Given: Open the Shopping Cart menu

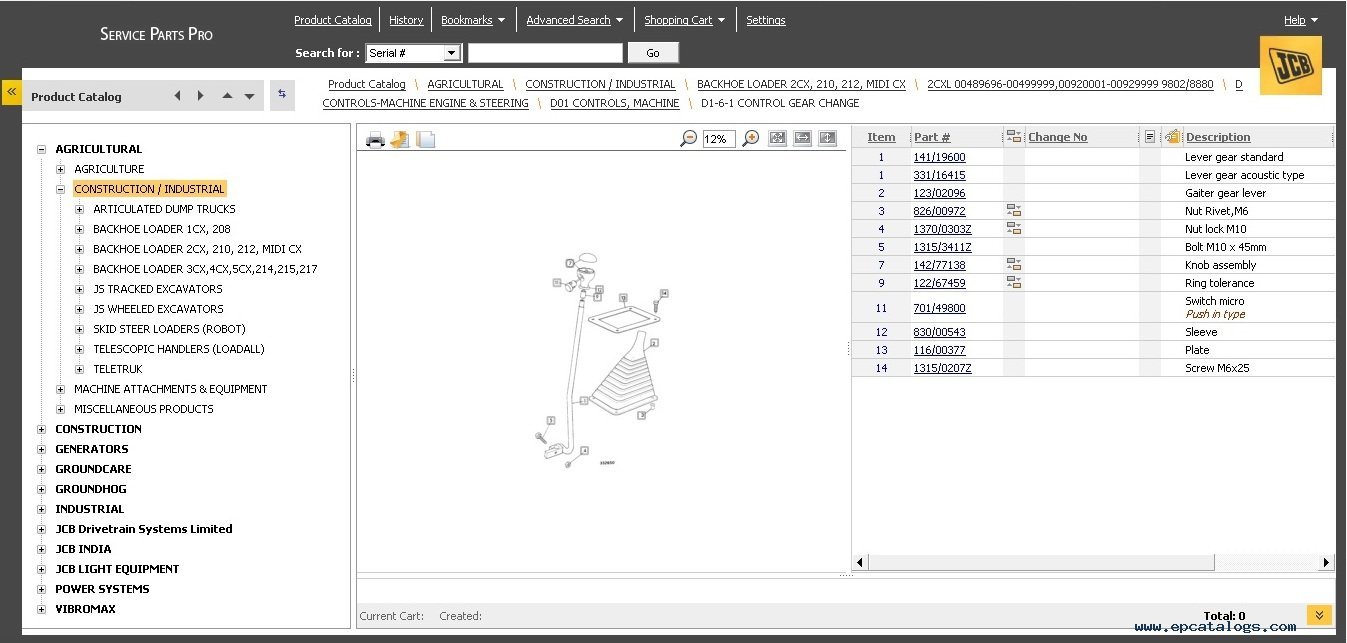Looking at the screenshot, I should pos(684,20).
